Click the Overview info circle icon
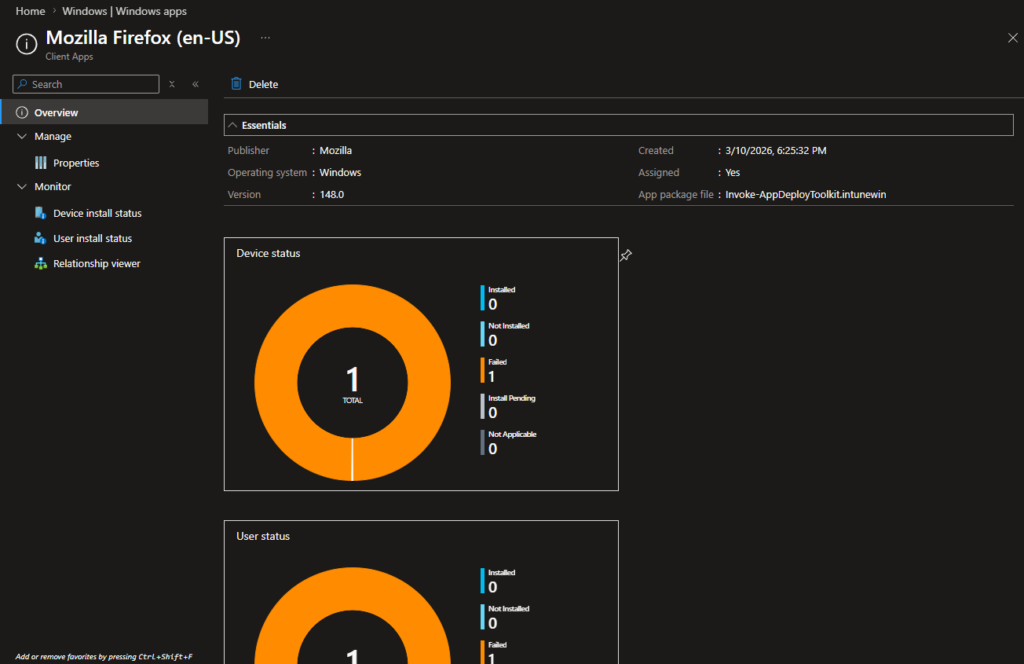 click(22, 112)
